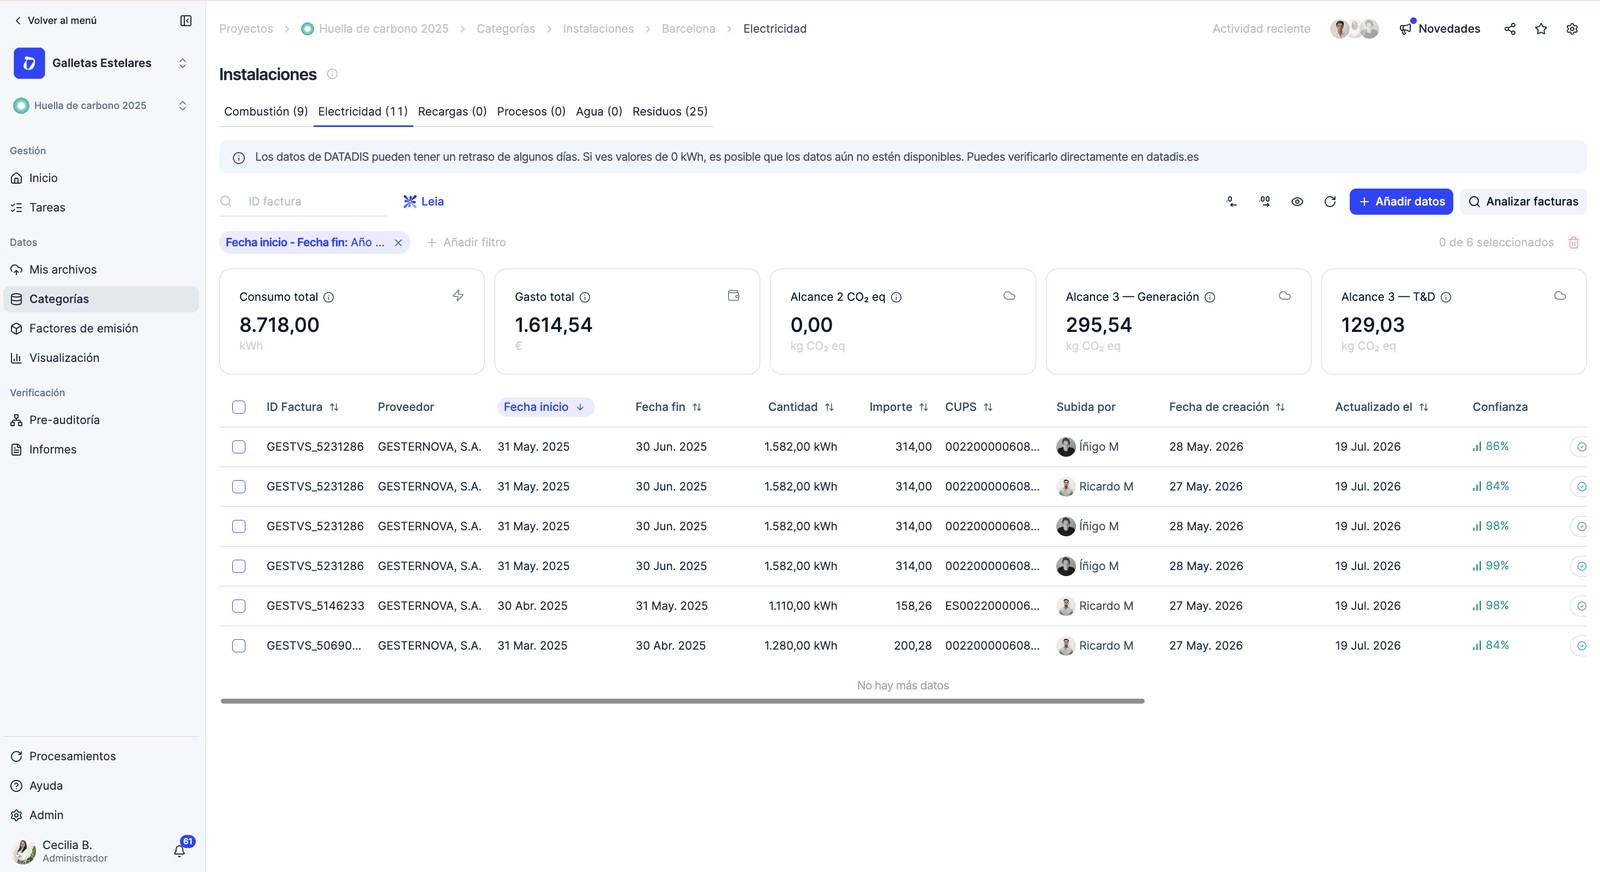Click the refresh table icon

pyautogui.click(x=1330, y=202)
